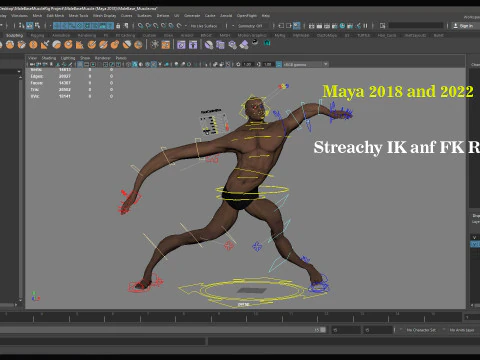This screenshot has height=360, width=480.
Task: Open the Mesh Tools menu
Action: (78, 15)
